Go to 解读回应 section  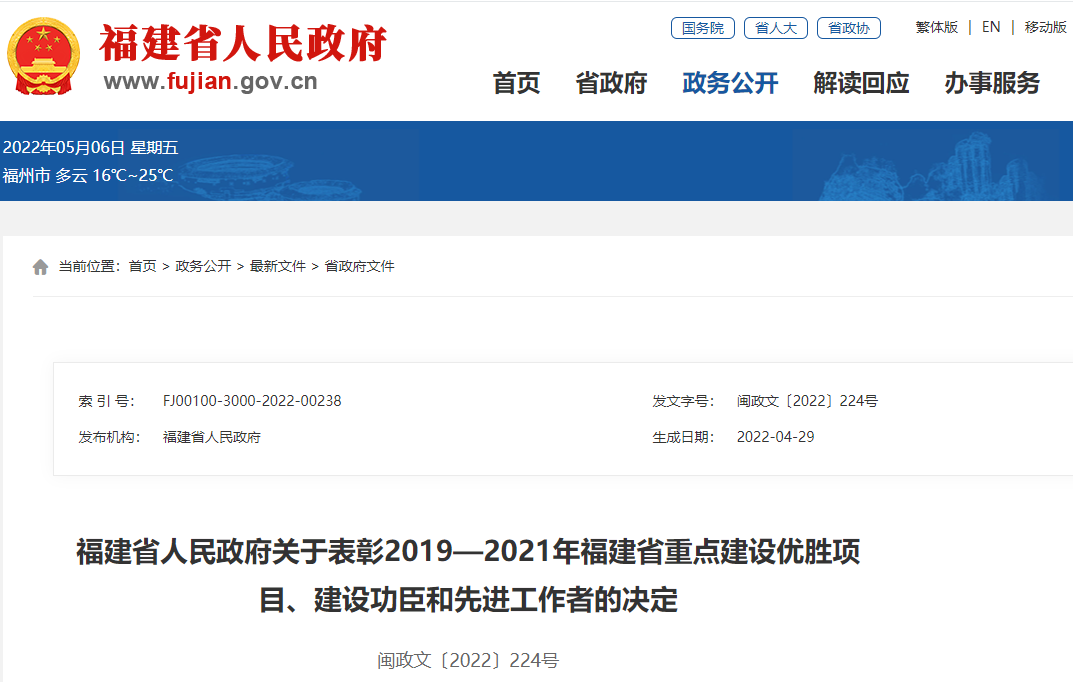tap(861, 83)
